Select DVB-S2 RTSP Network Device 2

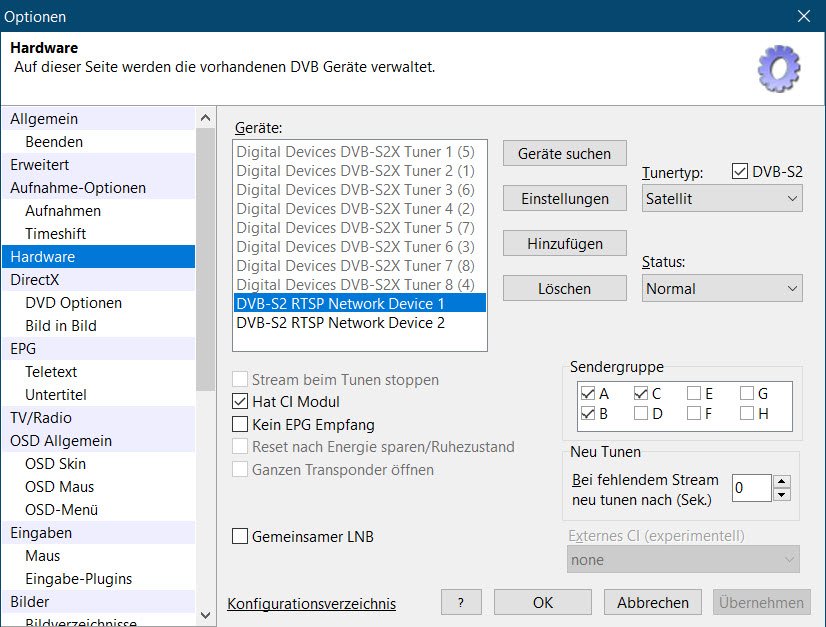pyautogui.click(x=340, y=323)
